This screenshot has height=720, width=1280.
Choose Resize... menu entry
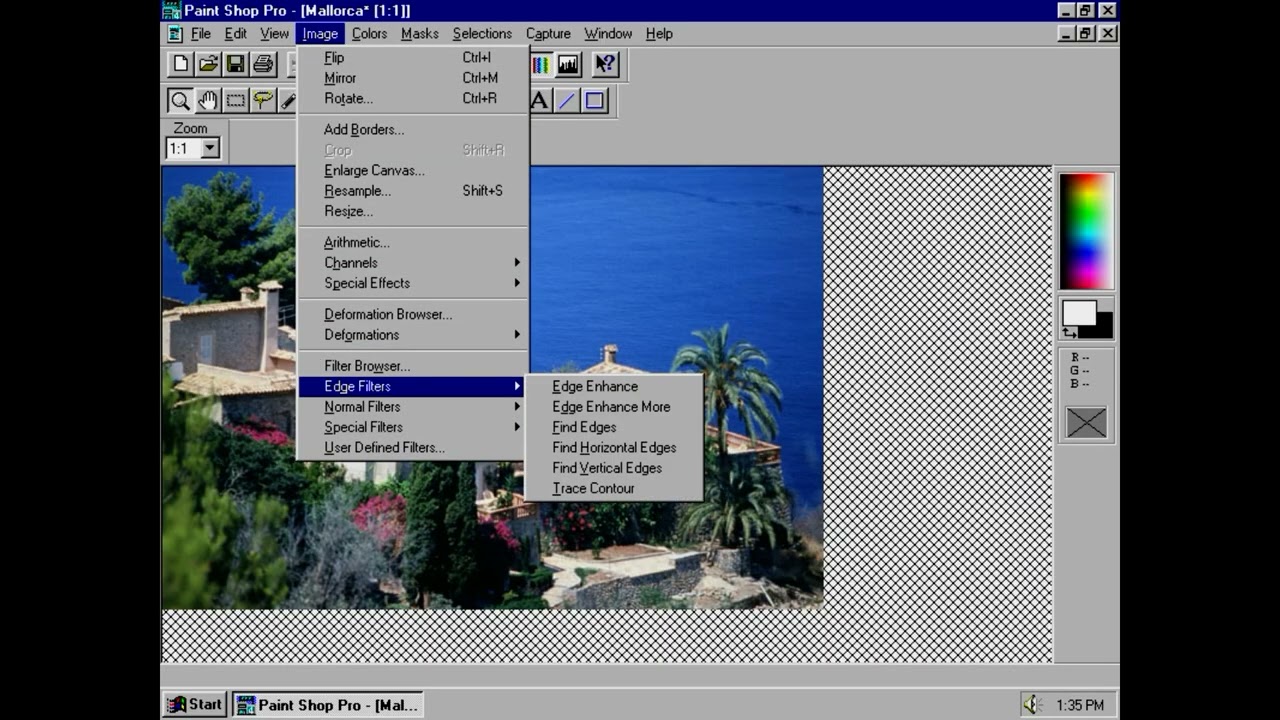[x=413, y=211]
